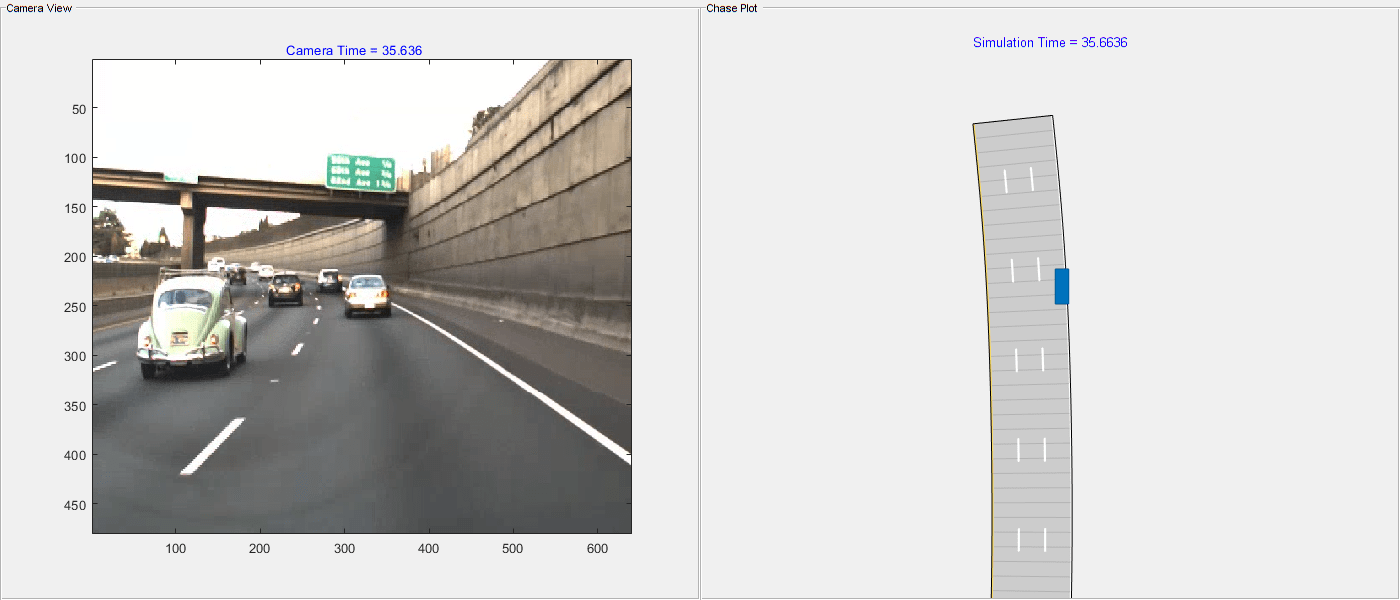The width and height of the screenshot is (1400, 600).
Task: Select the Simulation Time title in chase plot
Action: [x=1050, y=42]
